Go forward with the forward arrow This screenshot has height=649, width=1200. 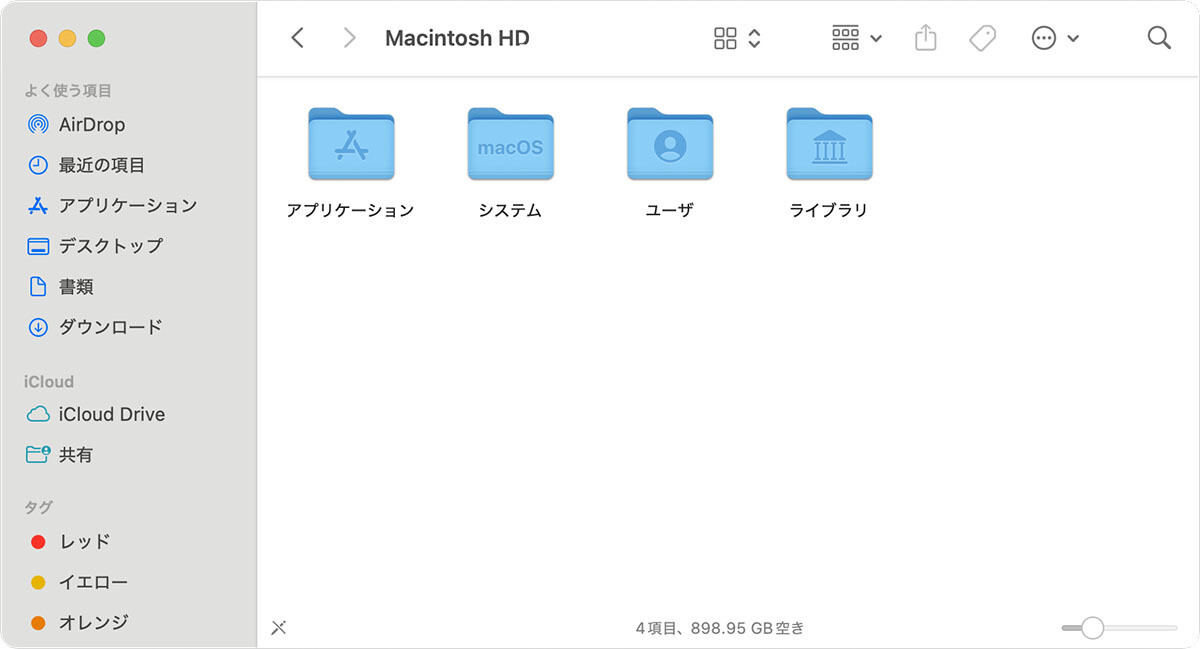[349, 38]
